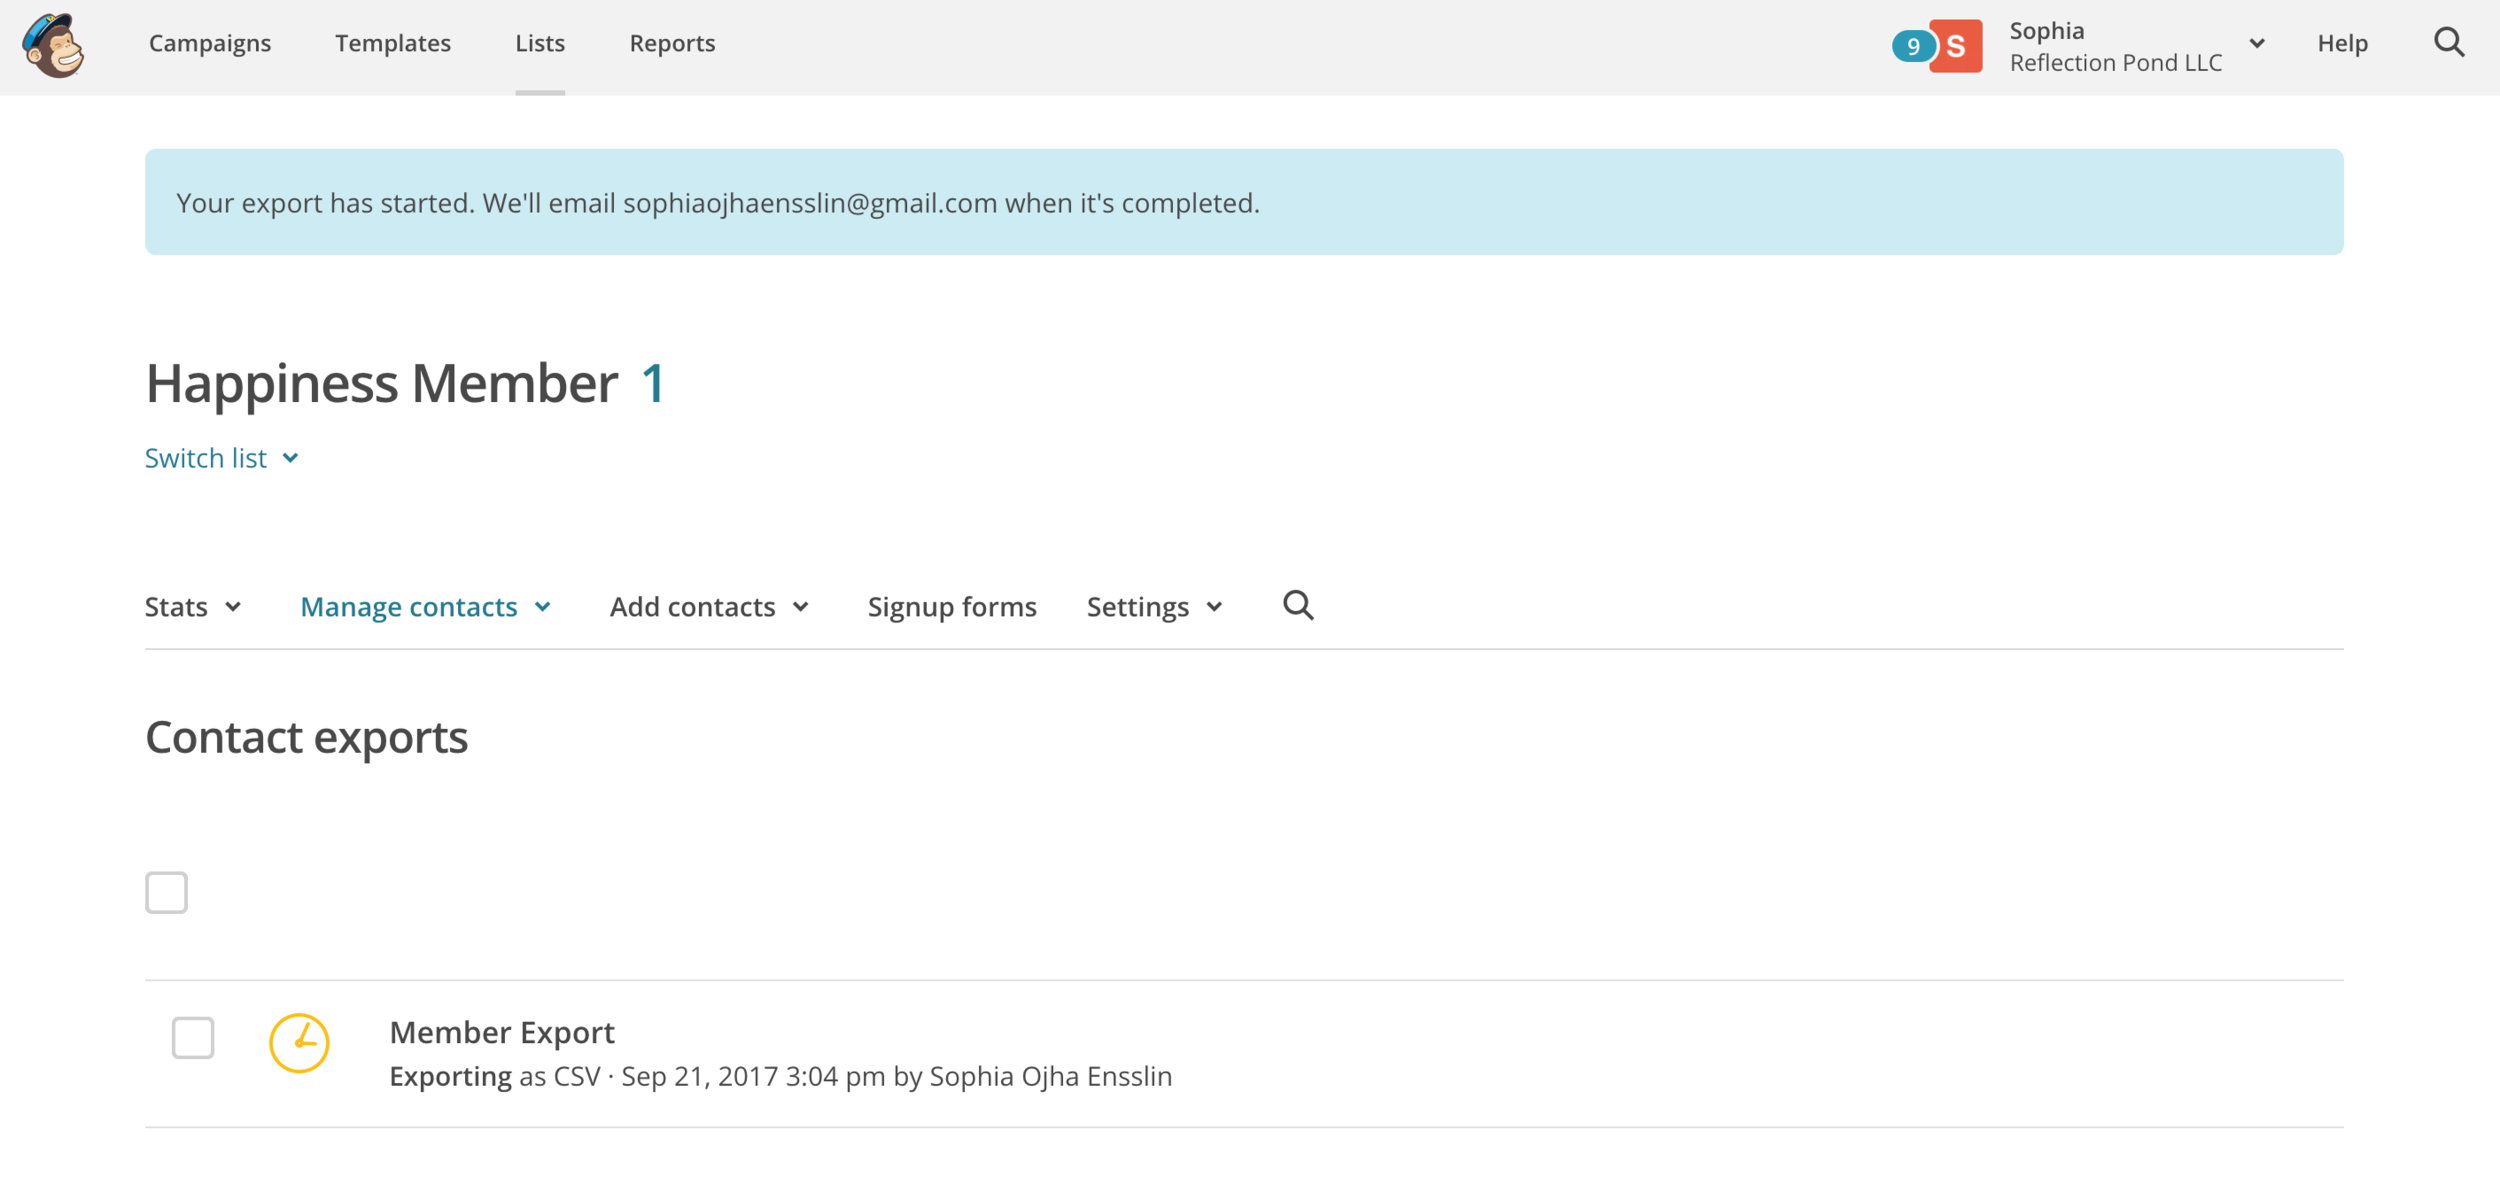Image resolution: width=2500 pixels, height=1192 pixels.
Task: Open the Settings dropdown menu
Action: point(1155,607)
